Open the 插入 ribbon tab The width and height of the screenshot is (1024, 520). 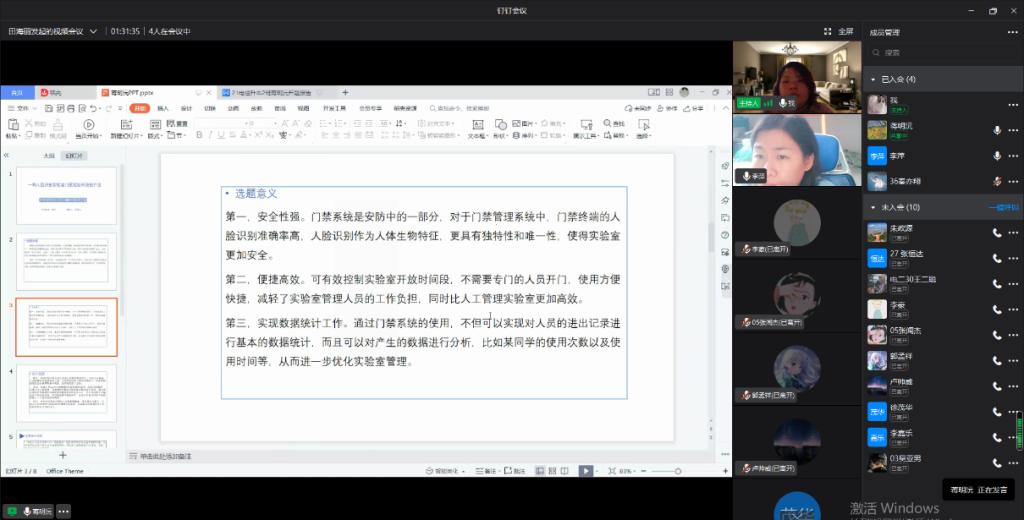pyautogui.click(x=163, y=108)
